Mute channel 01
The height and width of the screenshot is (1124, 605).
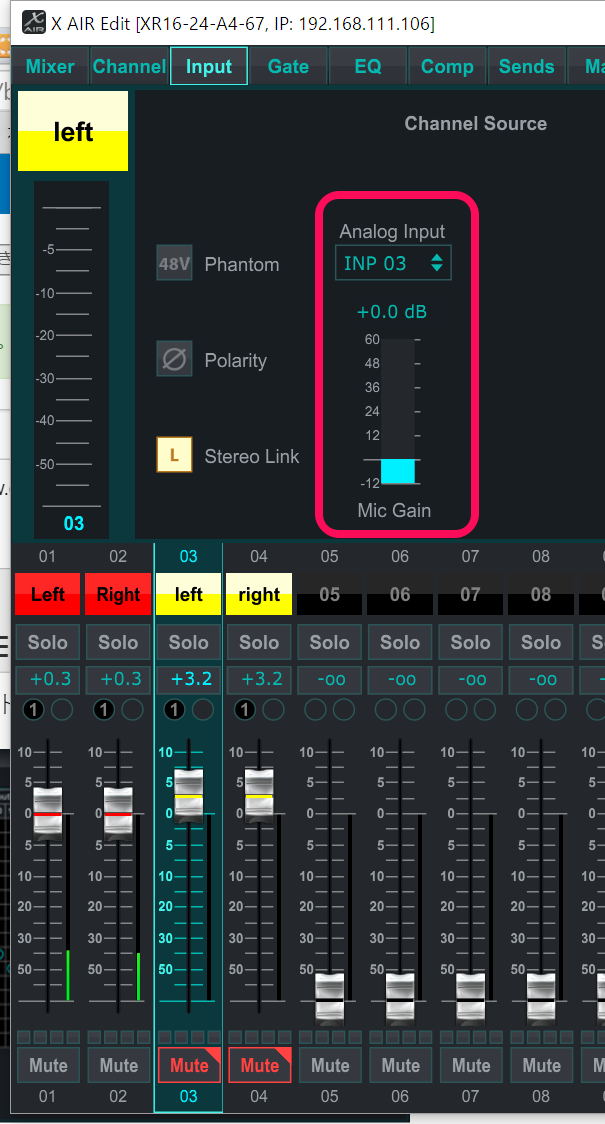click(x=48, y=1065)
